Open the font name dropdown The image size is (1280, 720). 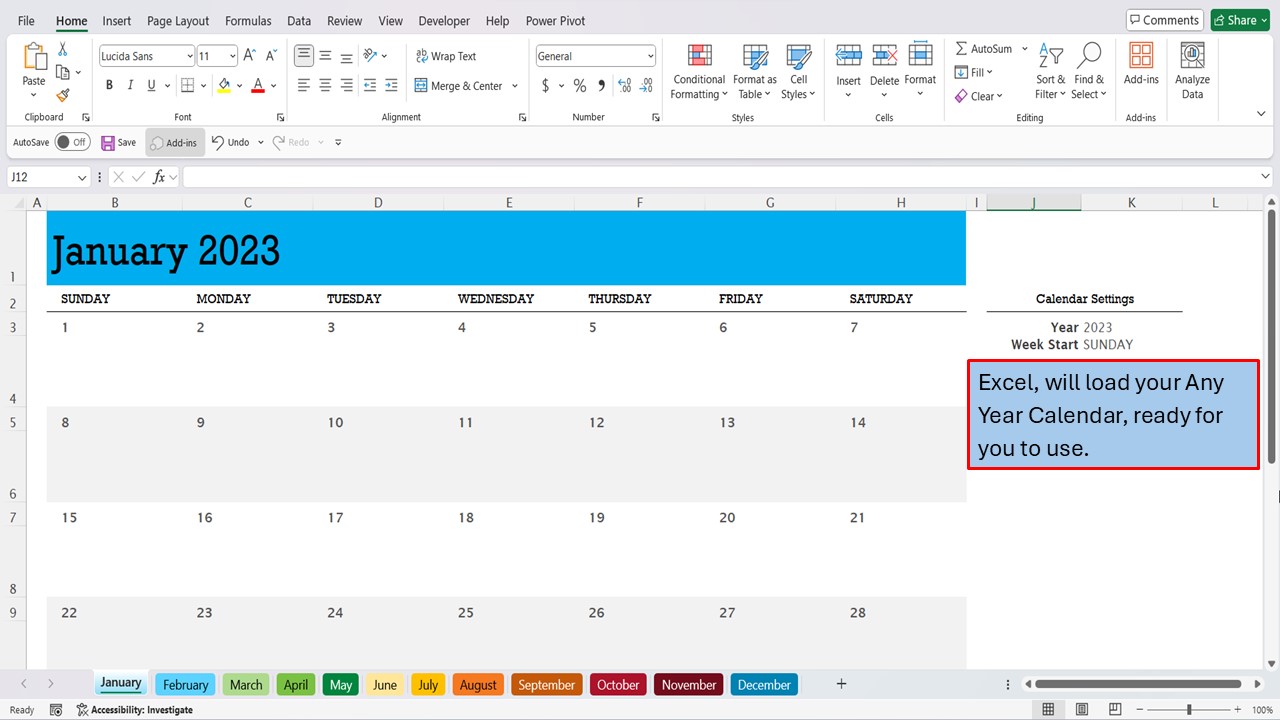click(x=189, y=55)
